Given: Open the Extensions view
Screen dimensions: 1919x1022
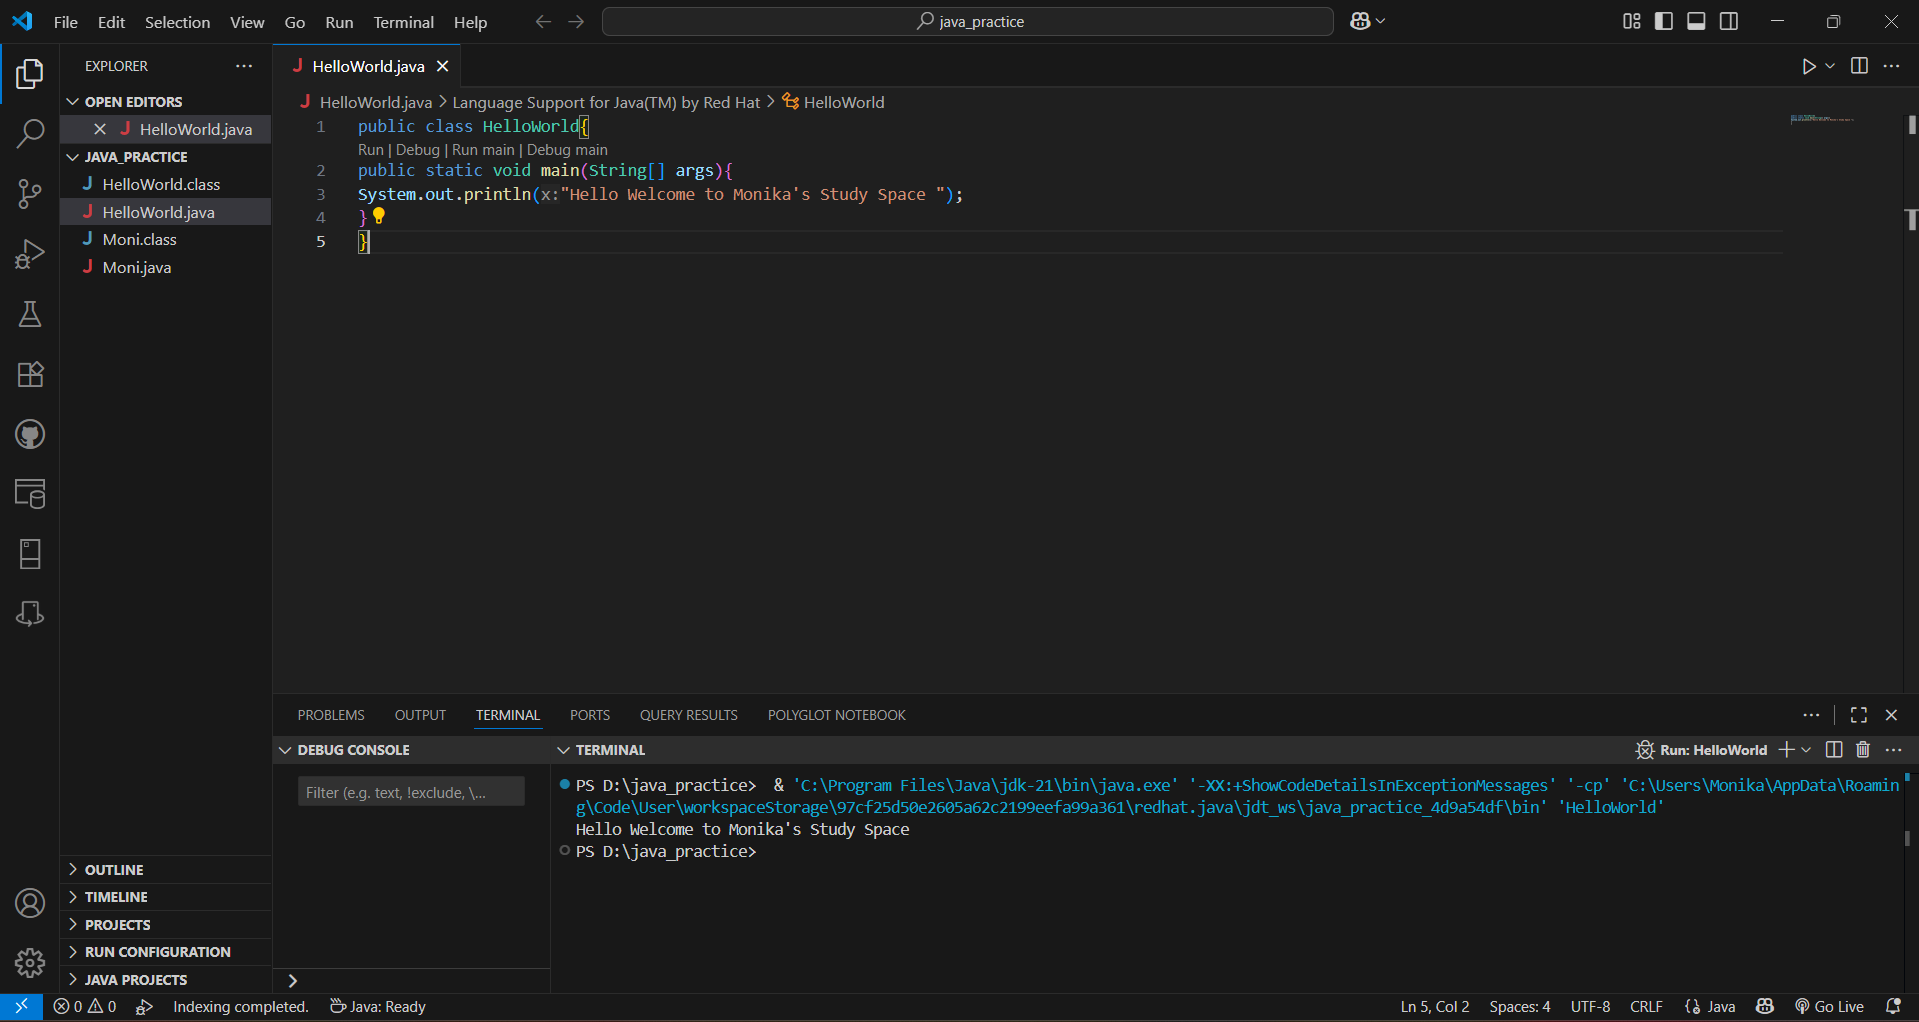Looking at the screenshot, I should click(x=30, y=374).
